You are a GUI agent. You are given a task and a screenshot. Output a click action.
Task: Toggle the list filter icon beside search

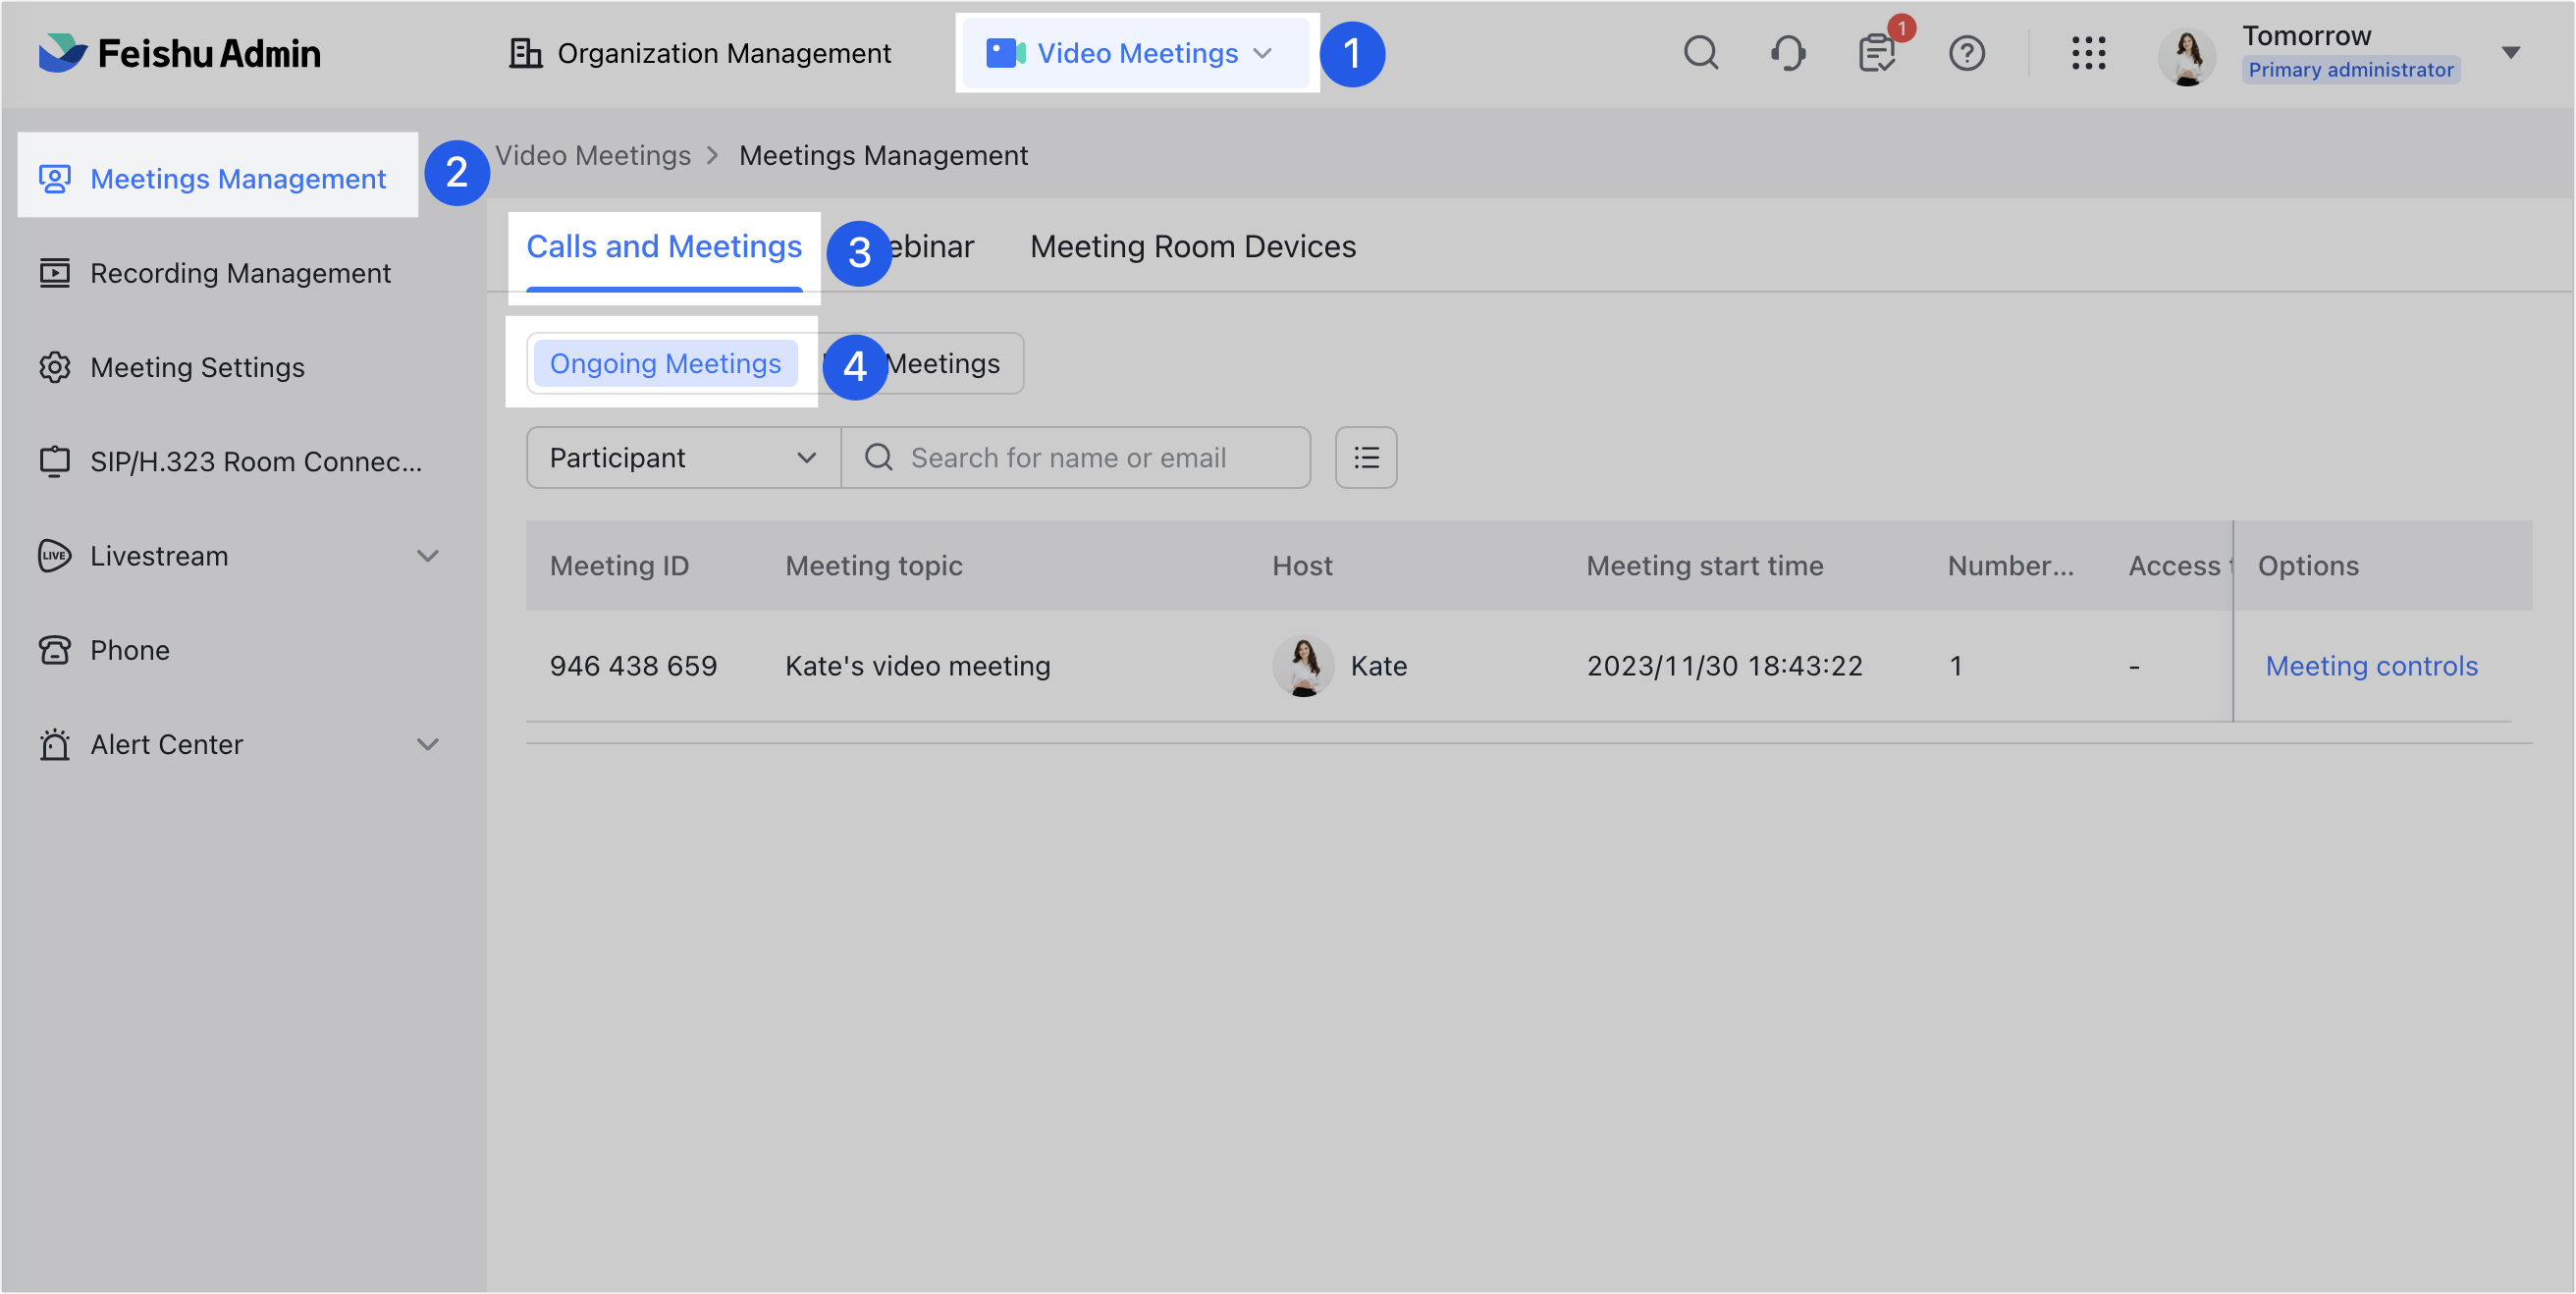coord(1365,457)
